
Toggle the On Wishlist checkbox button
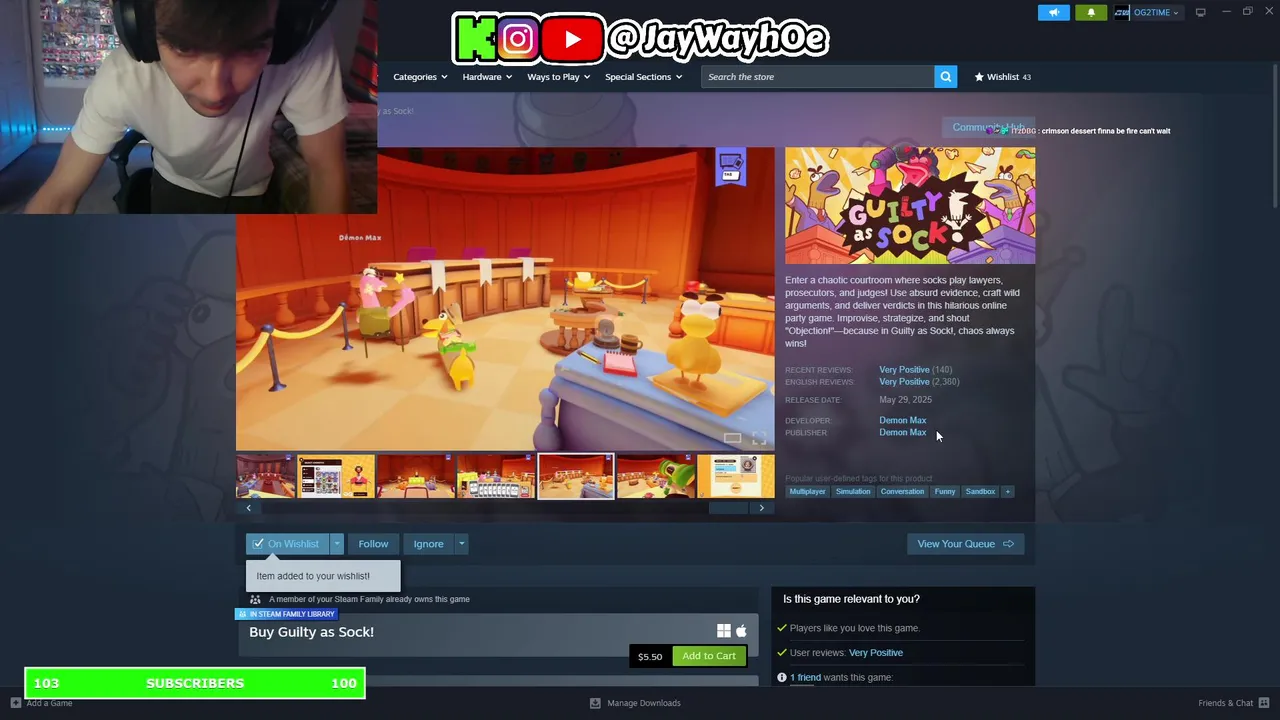(287, 544)
